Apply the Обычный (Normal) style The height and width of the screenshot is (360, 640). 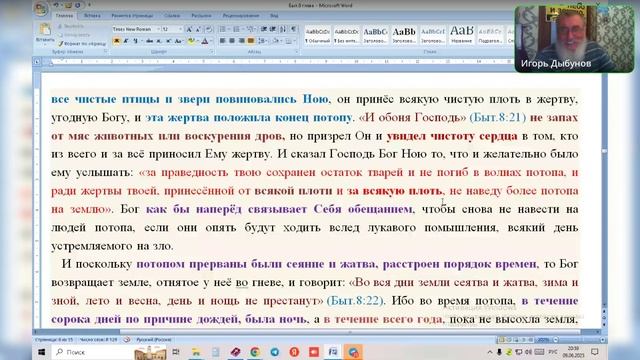(x=318, y=35)
